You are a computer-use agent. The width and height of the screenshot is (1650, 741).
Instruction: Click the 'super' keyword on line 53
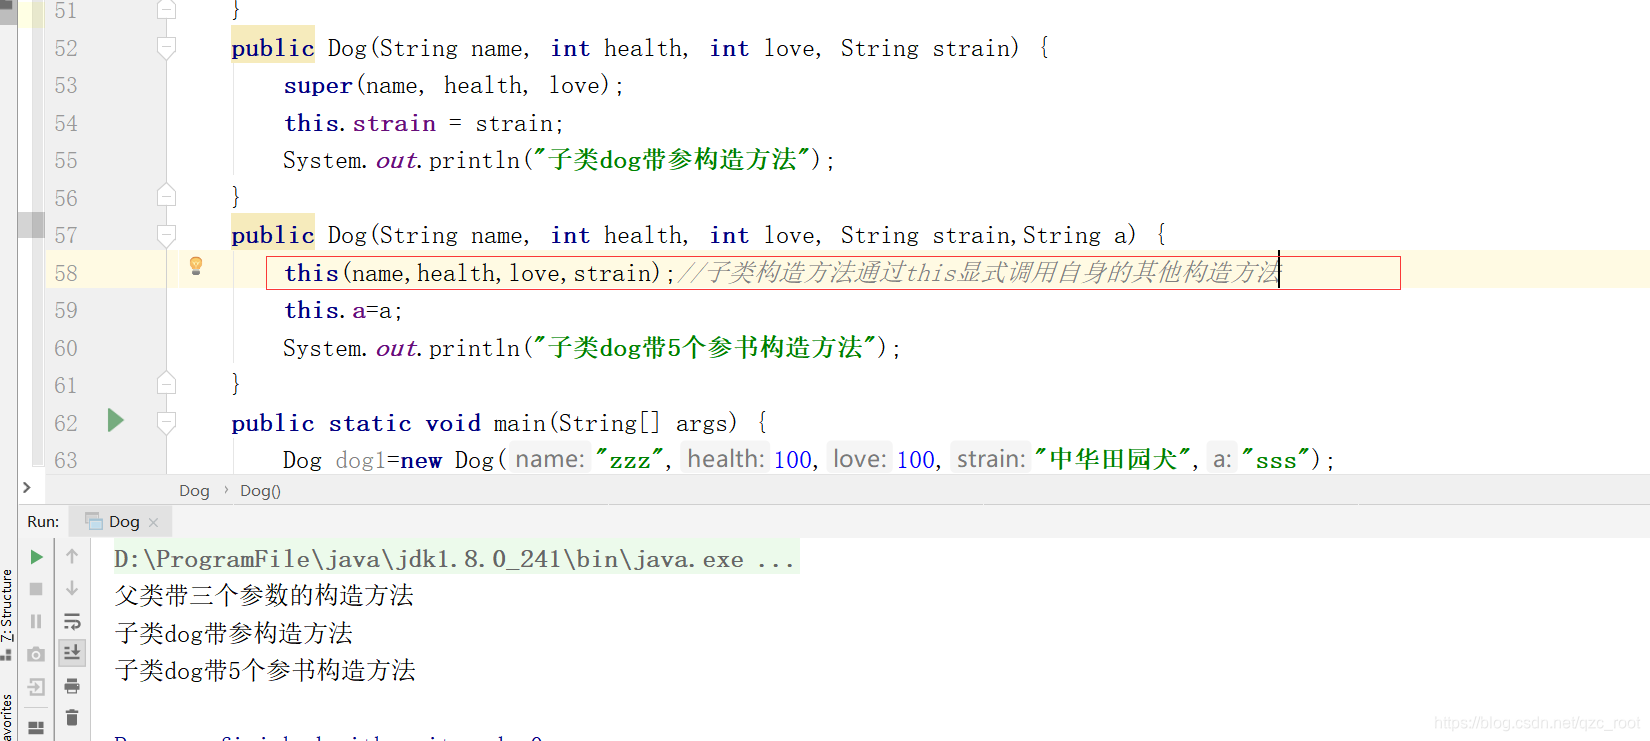318,86
